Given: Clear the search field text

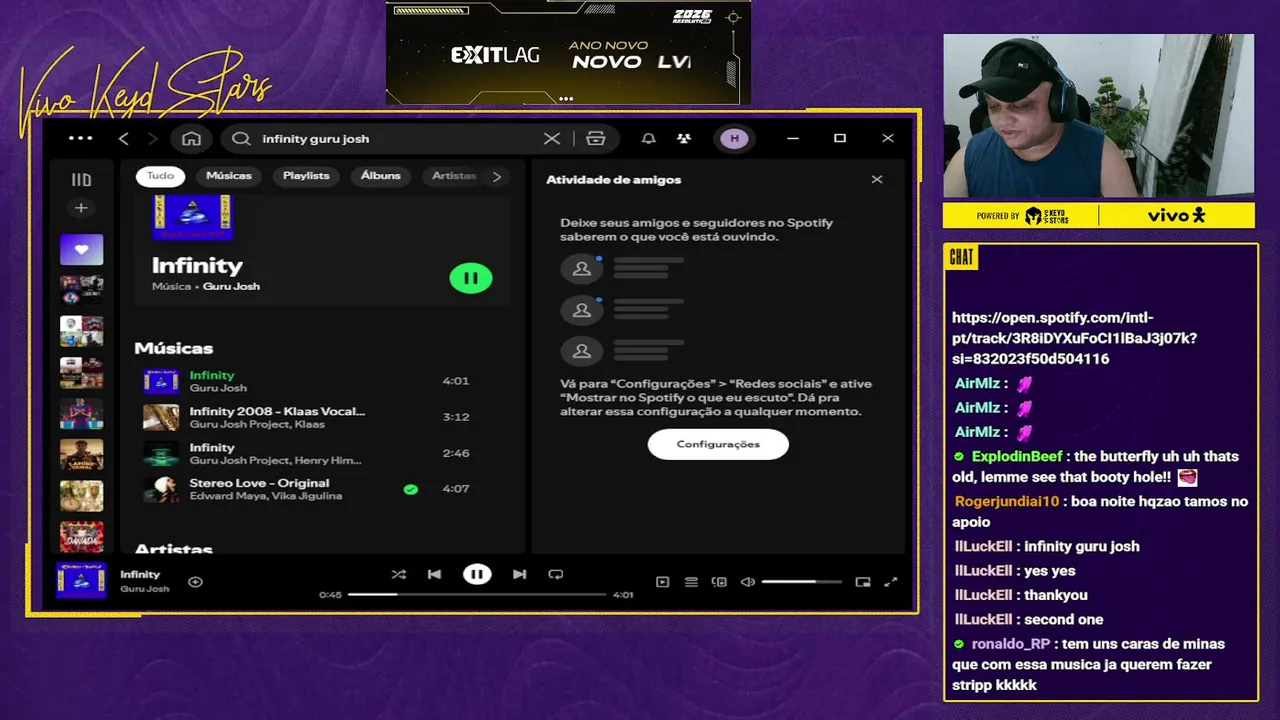Looking at the screenshot, I should pos(552,139).
